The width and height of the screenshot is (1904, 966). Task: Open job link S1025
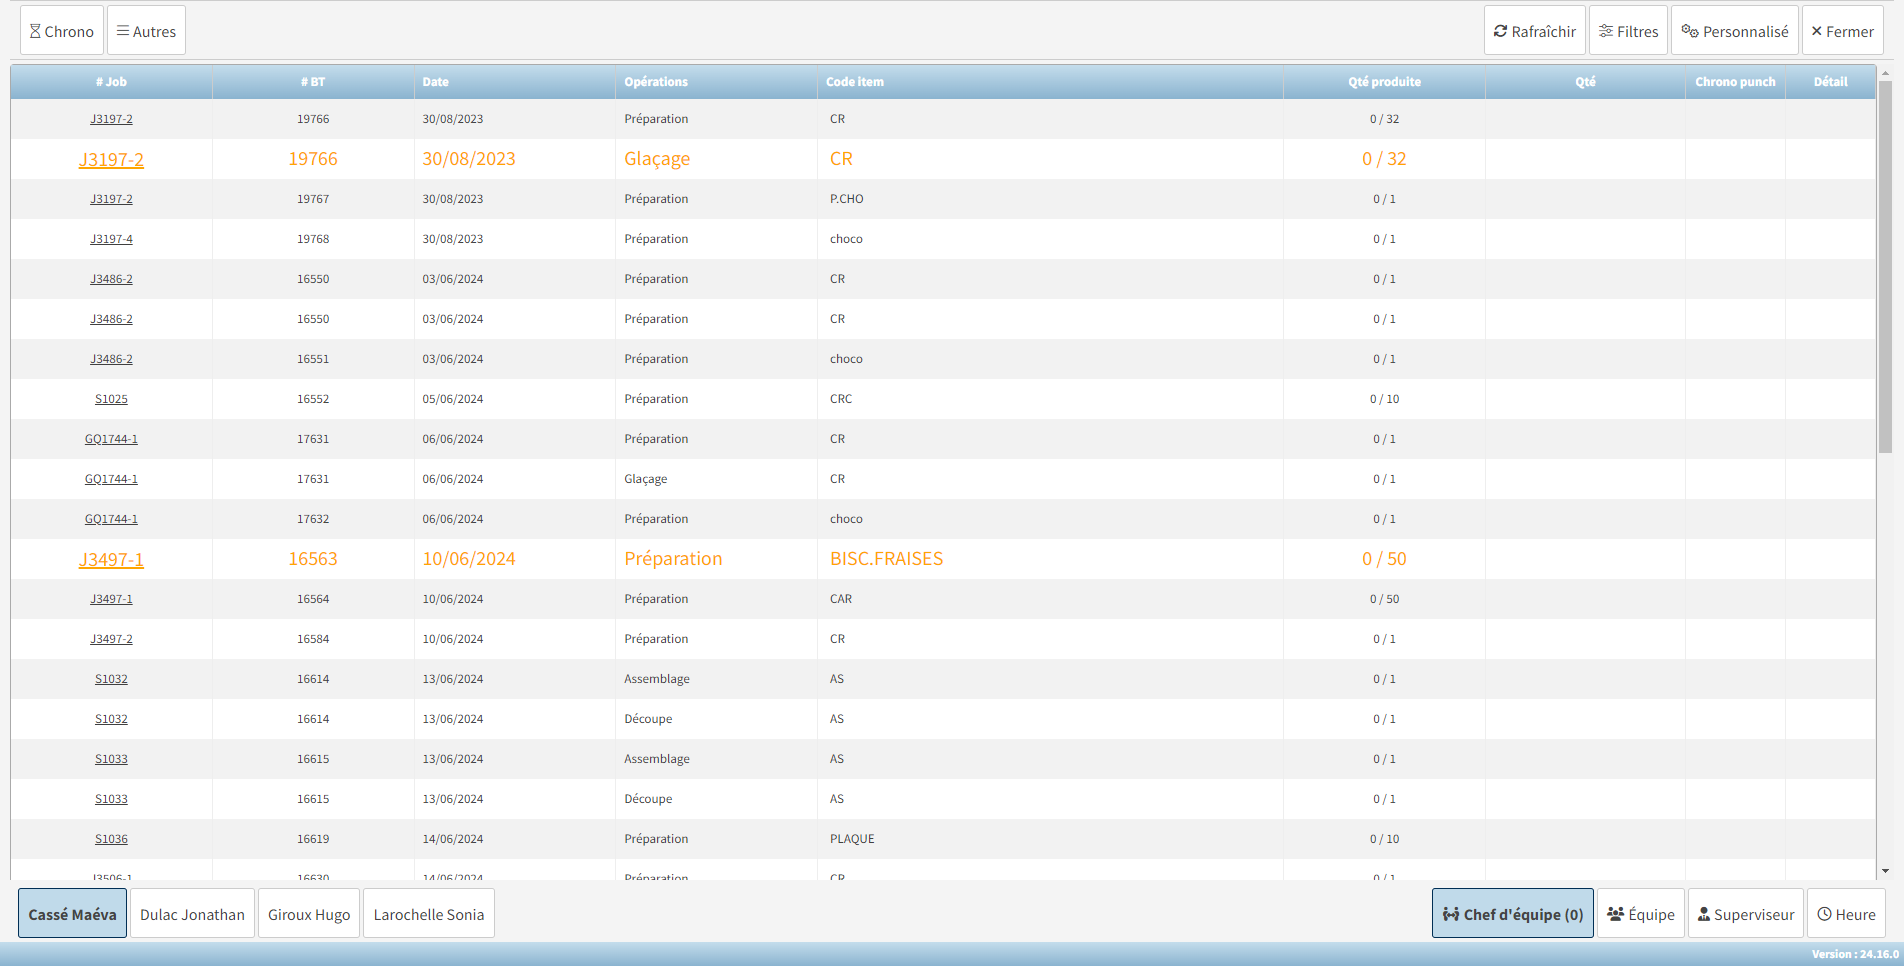click(111, 399)
